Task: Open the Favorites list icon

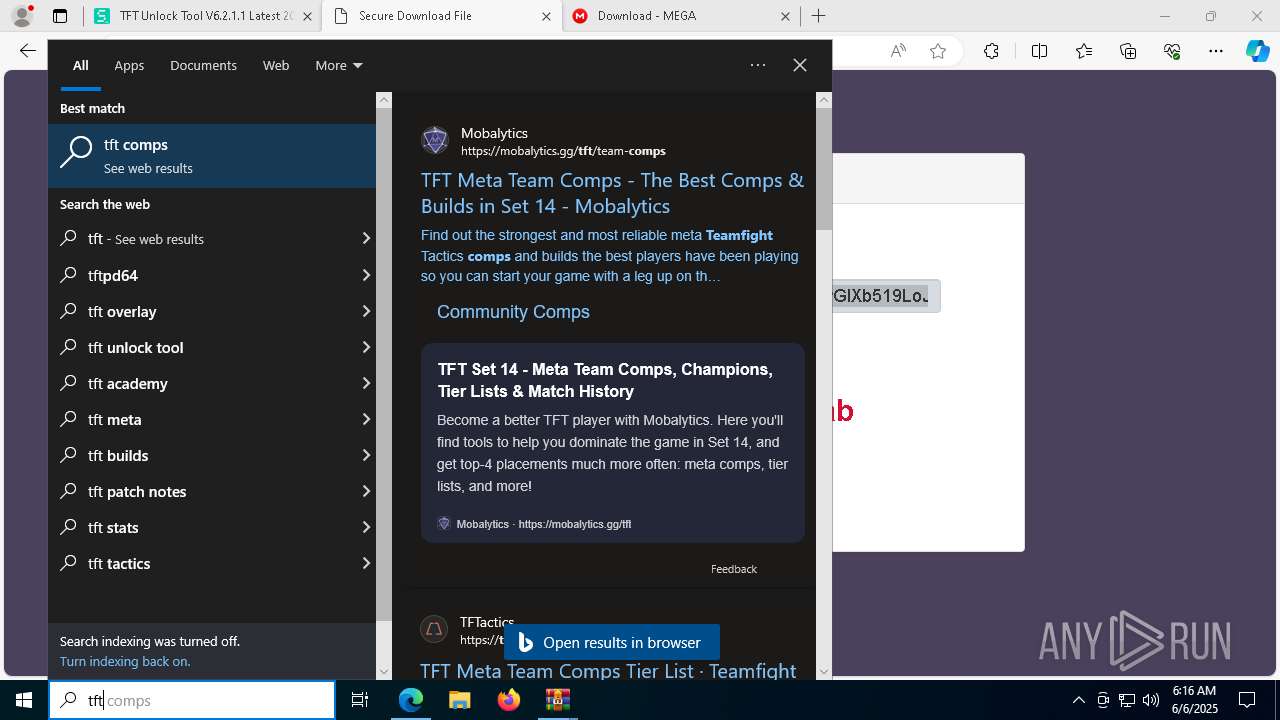Action: coord(1084,51)
